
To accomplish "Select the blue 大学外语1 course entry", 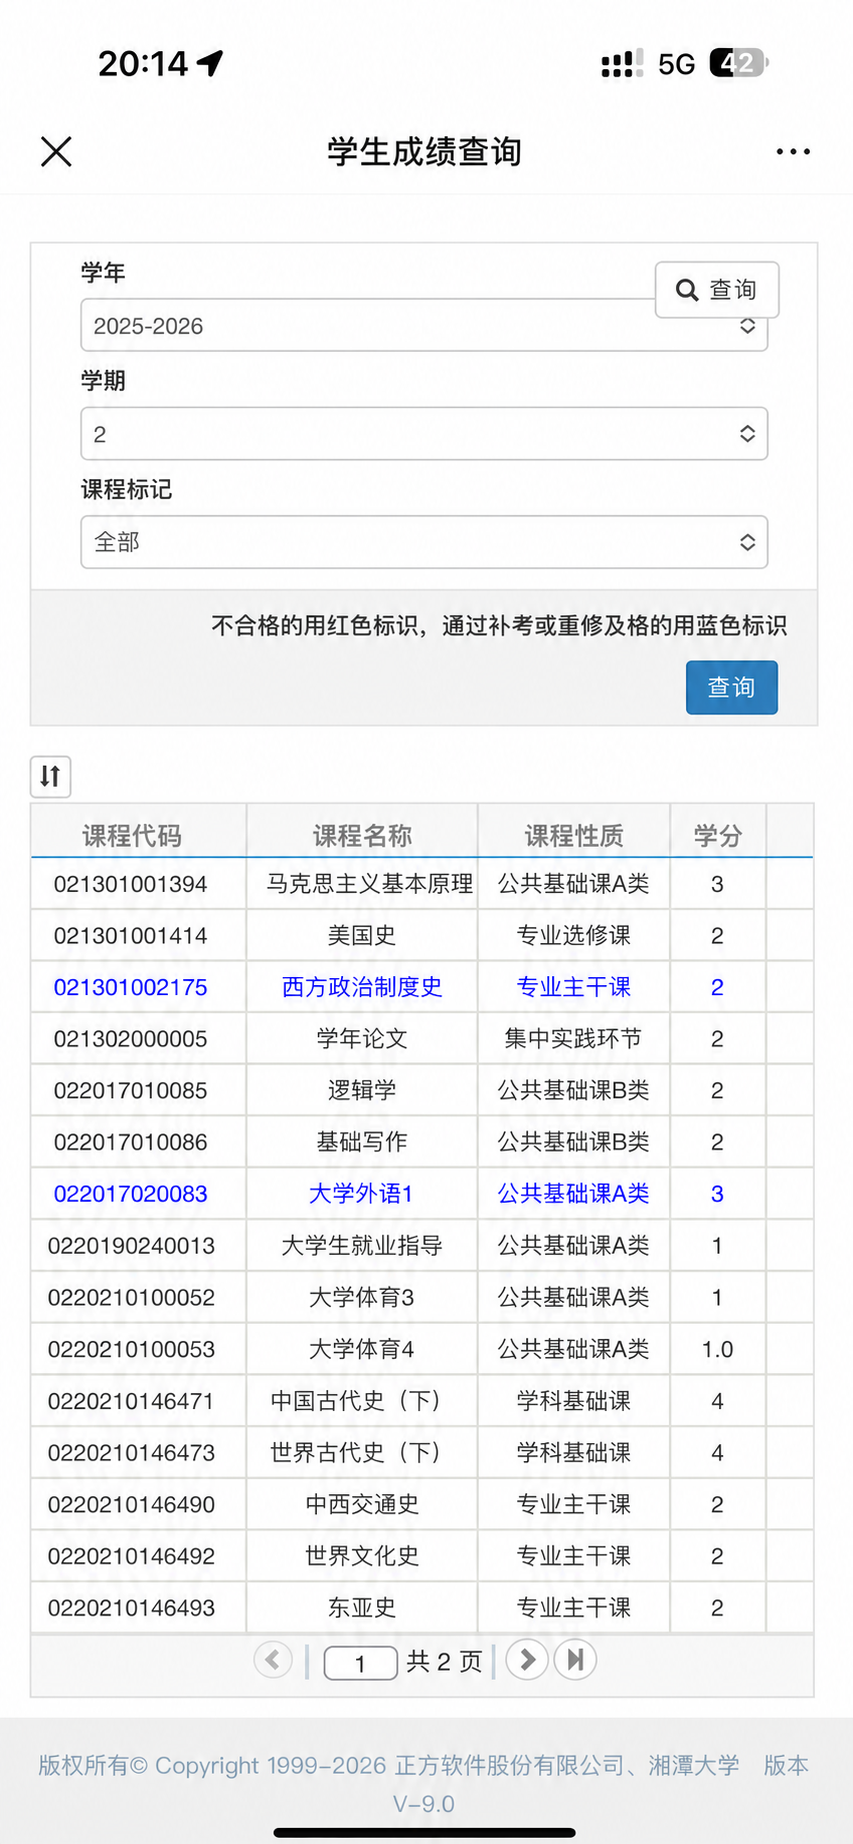I will (x=361, y=1193).
